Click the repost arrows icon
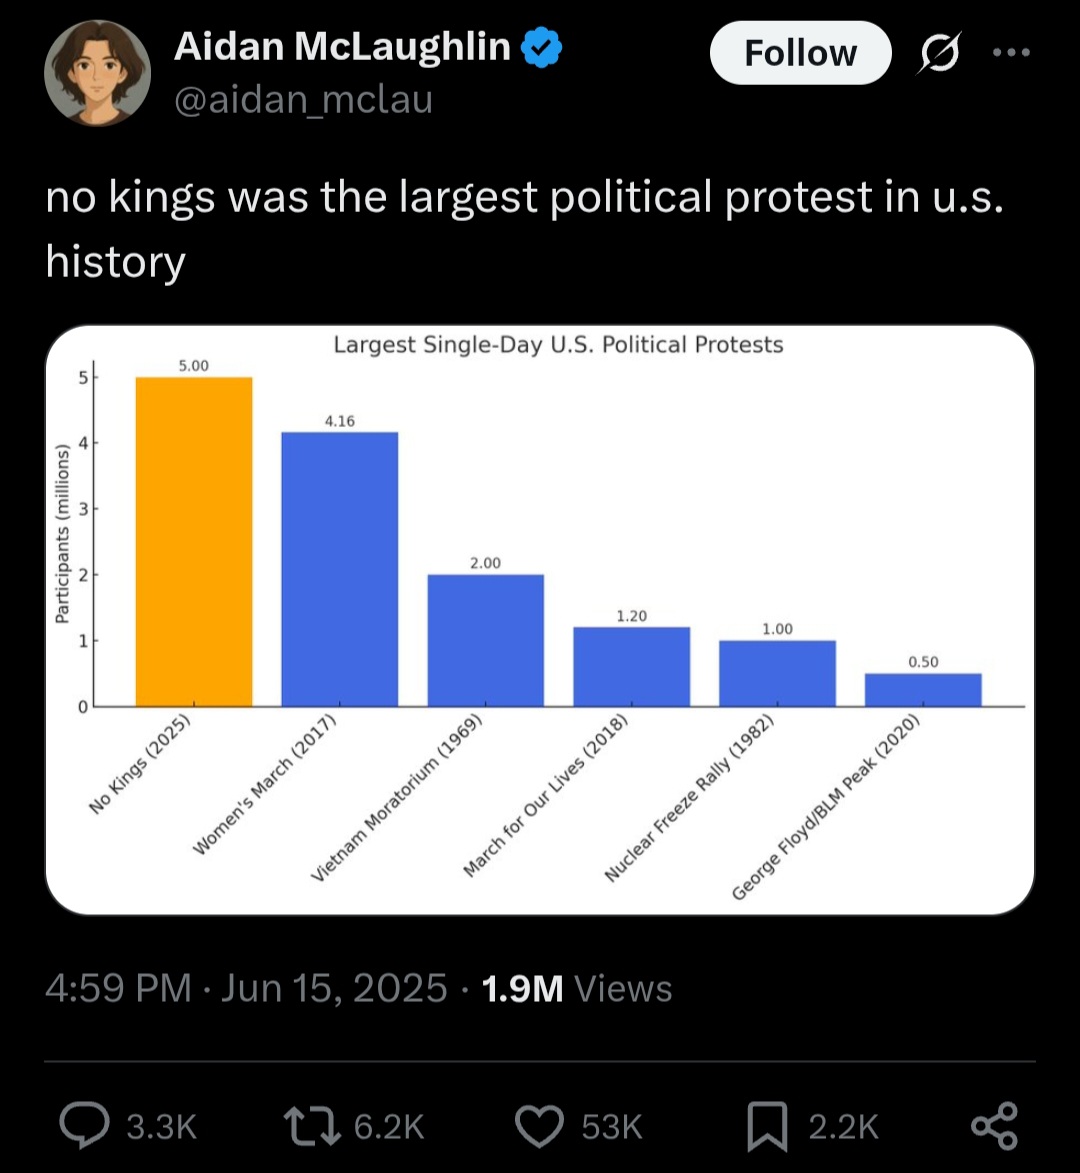Screen dimensions: 1080x1173 (311, 1126)
